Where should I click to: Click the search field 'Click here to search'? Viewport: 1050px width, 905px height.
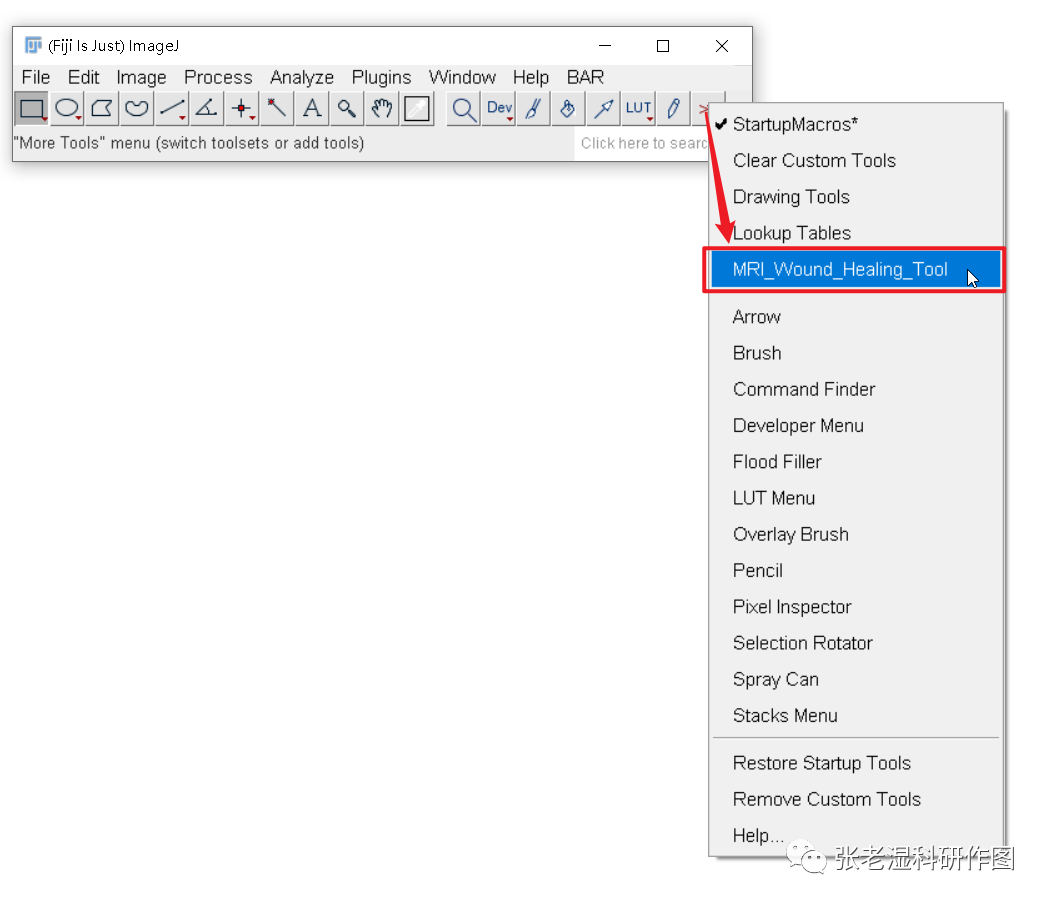pyautogui.click(x=643, y=143)
